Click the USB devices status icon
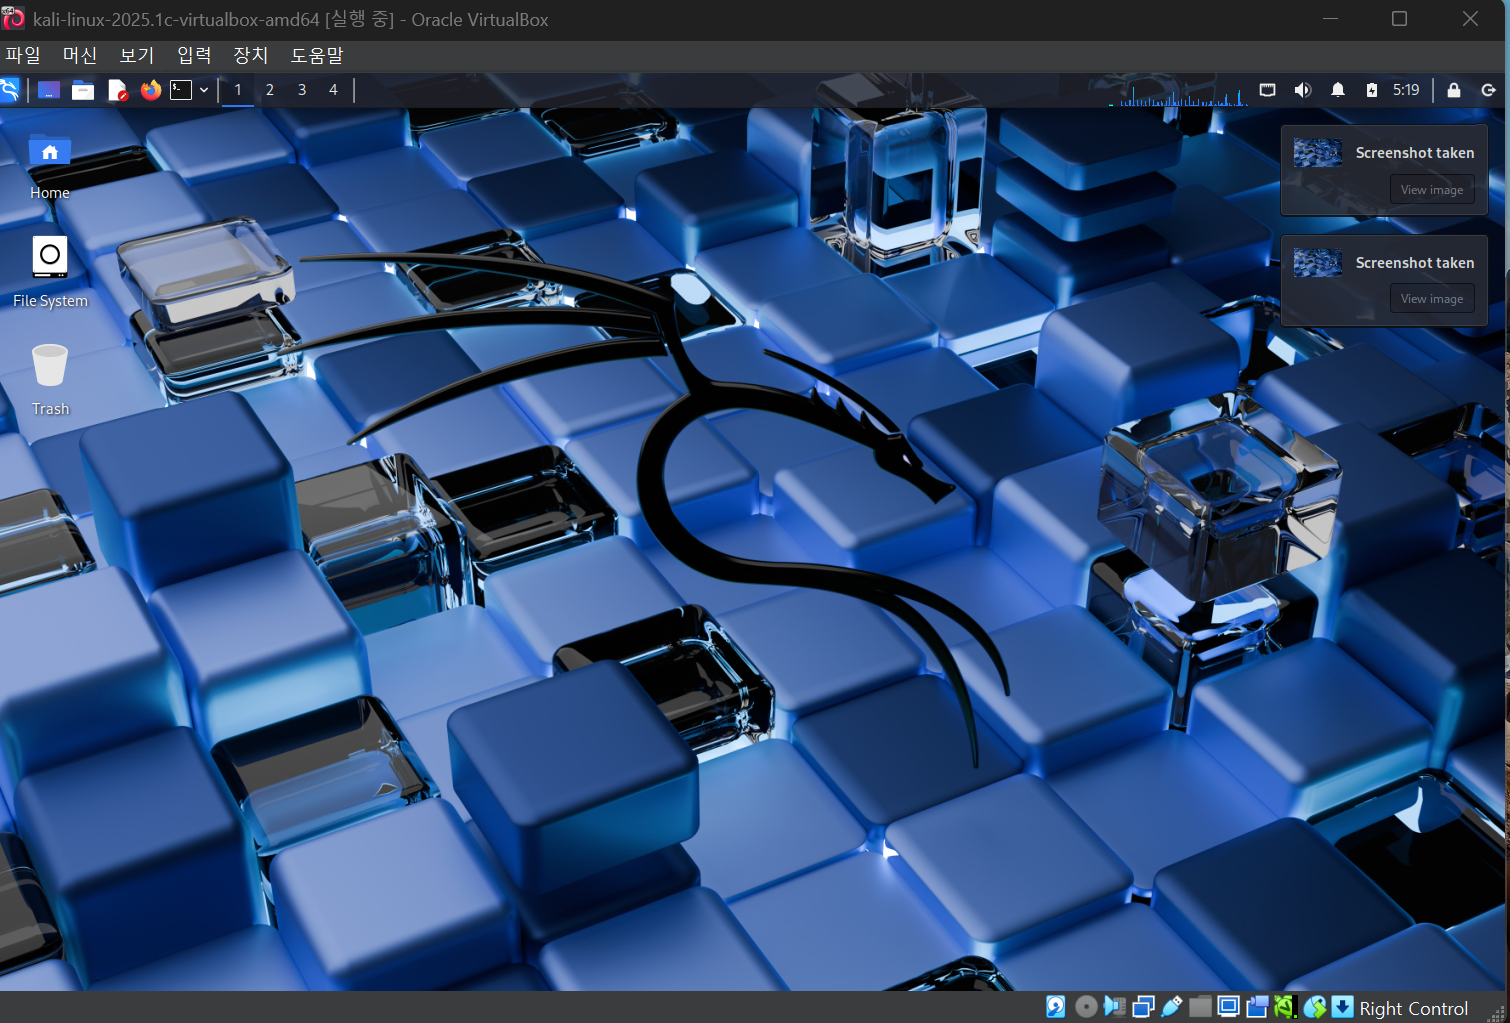The height and width of the screenshot is (1023, 1510). [x=1172, y=1007]
